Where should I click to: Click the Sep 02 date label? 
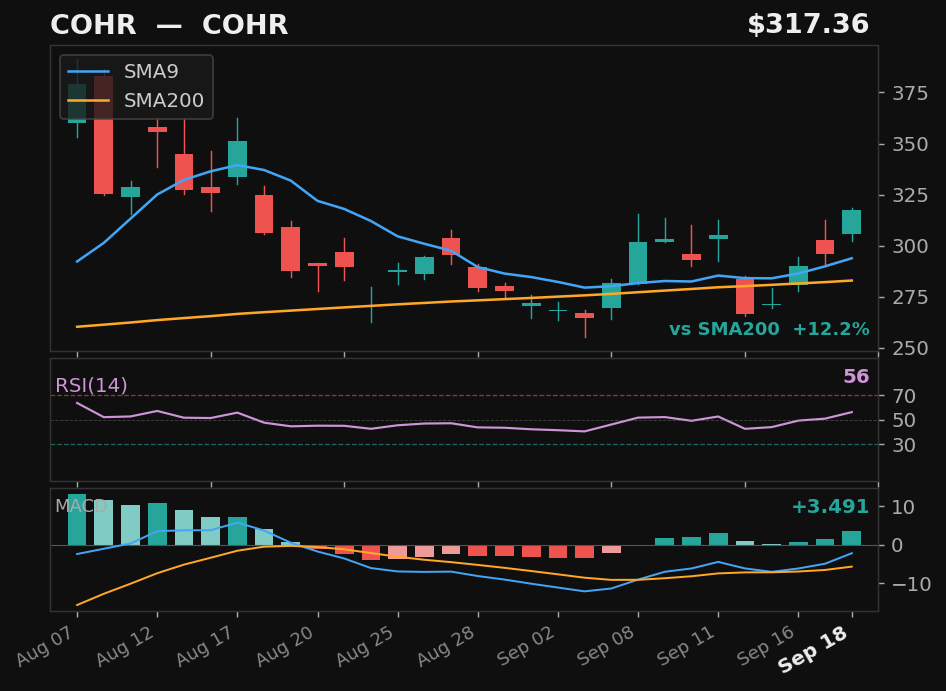[x=527, y=646]
